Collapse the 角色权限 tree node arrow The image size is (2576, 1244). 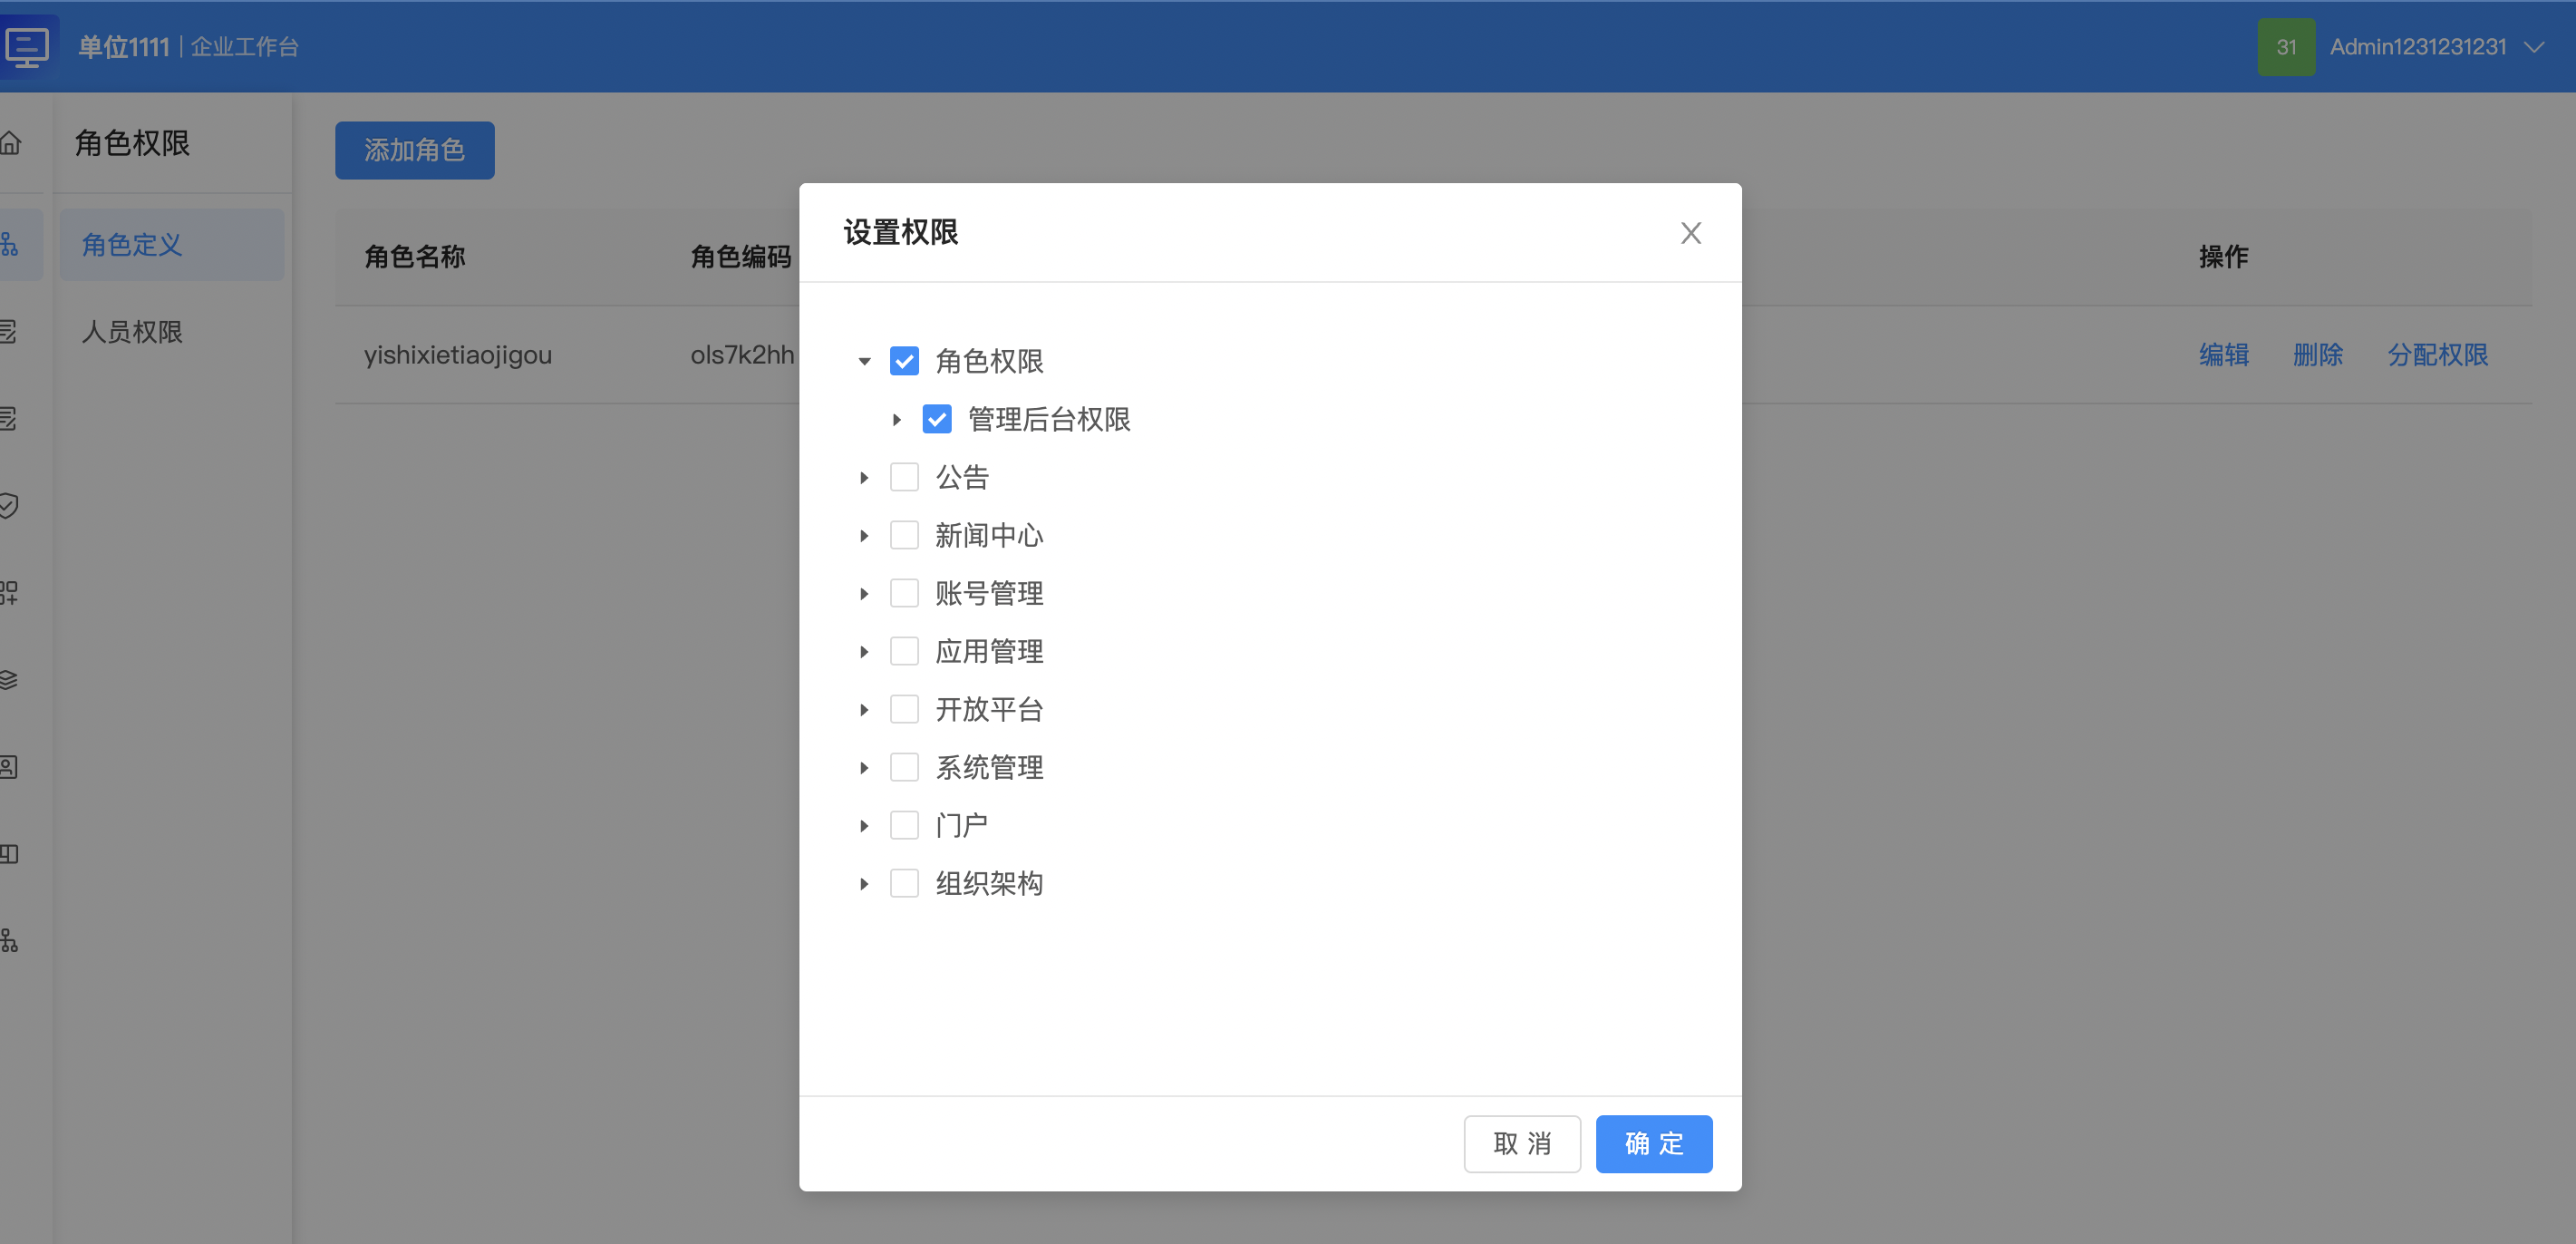coord(864,361)
